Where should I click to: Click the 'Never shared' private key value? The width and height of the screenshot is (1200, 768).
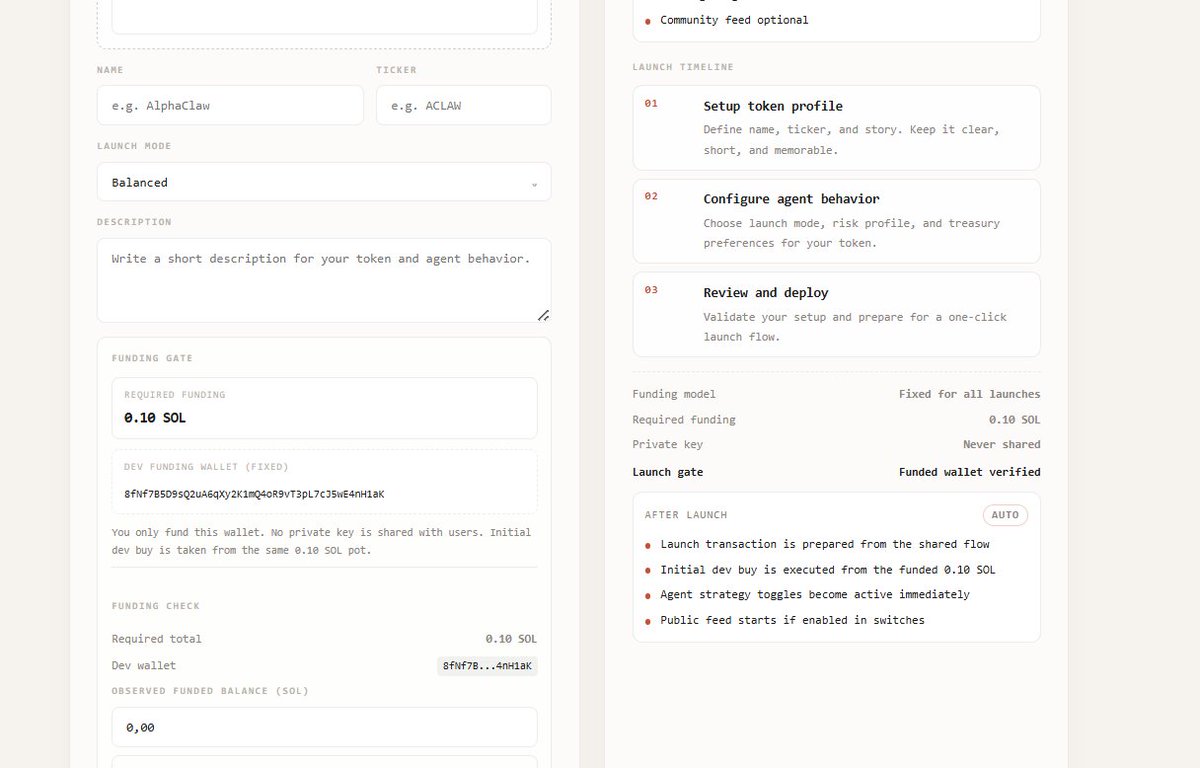(x=1001, y=444)
